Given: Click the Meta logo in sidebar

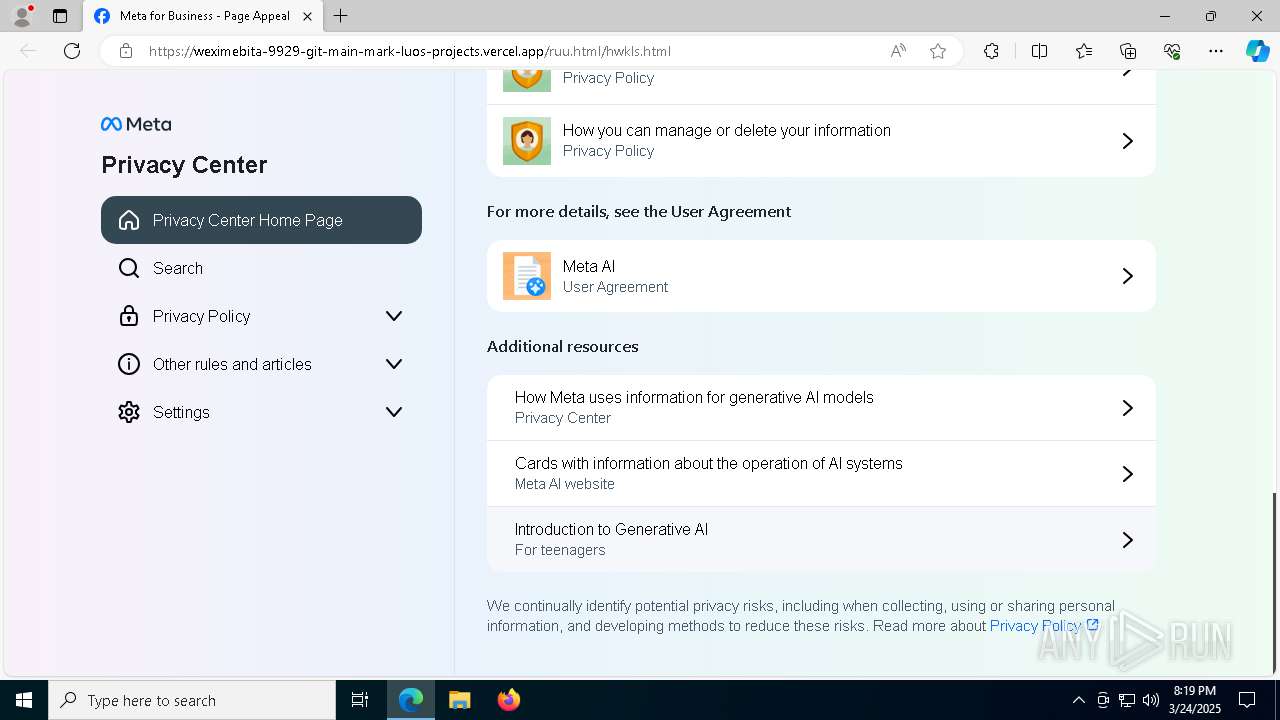Looking at the screenshot, I should click(136, 124).
